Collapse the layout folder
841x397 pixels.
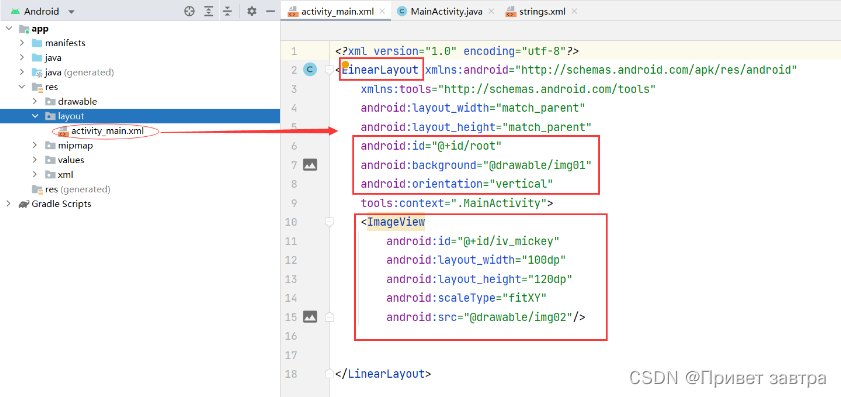click(35, 116)
